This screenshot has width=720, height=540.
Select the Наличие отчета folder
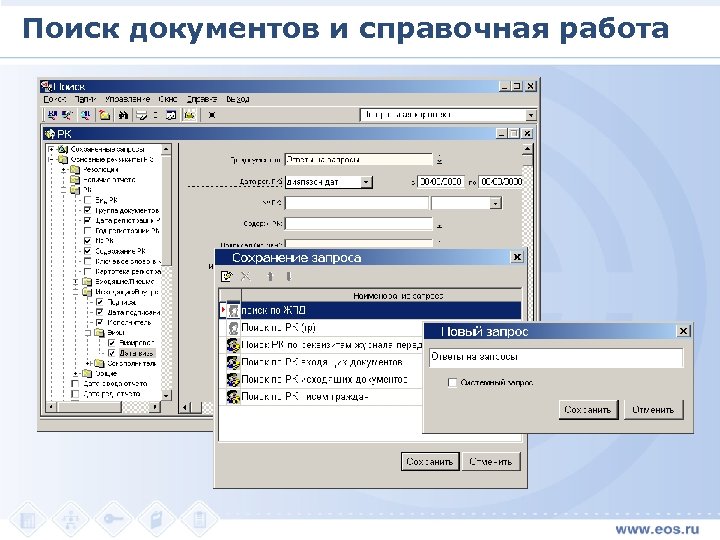pyautogui.click(x=108, y=180)
